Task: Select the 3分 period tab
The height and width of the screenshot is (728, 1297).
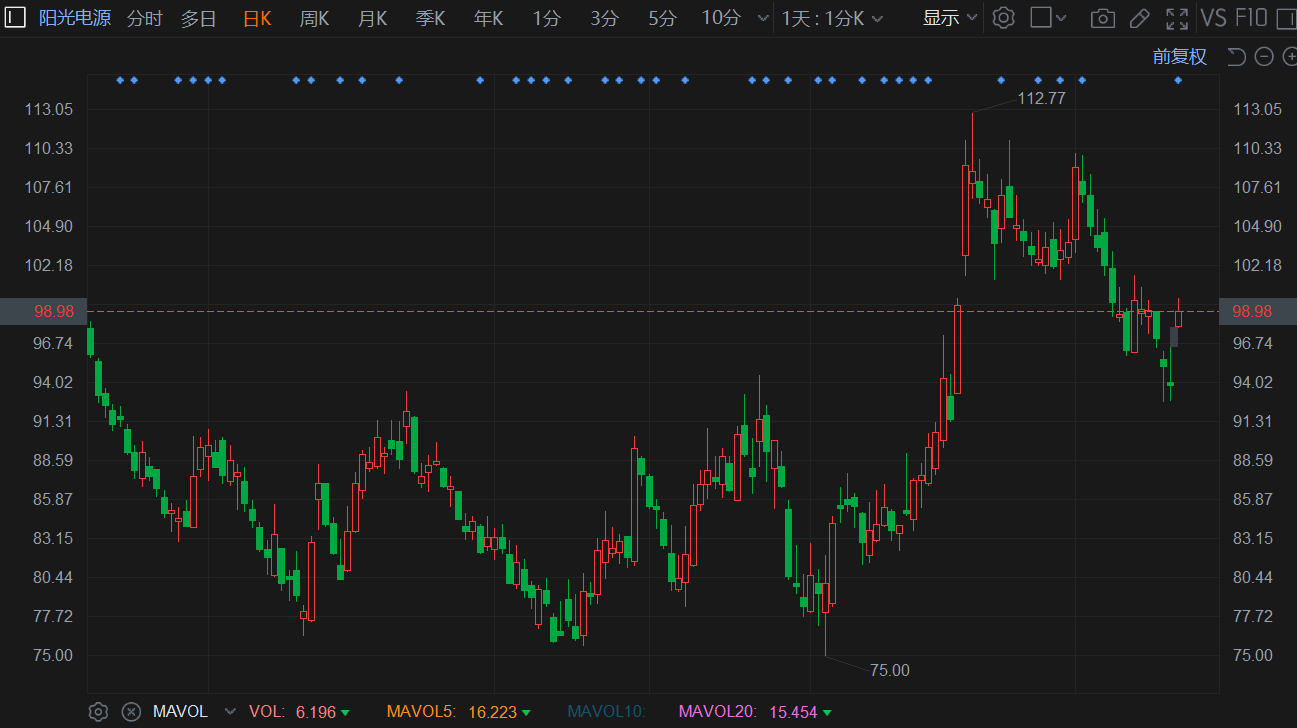Action: [x=604, y=18]
